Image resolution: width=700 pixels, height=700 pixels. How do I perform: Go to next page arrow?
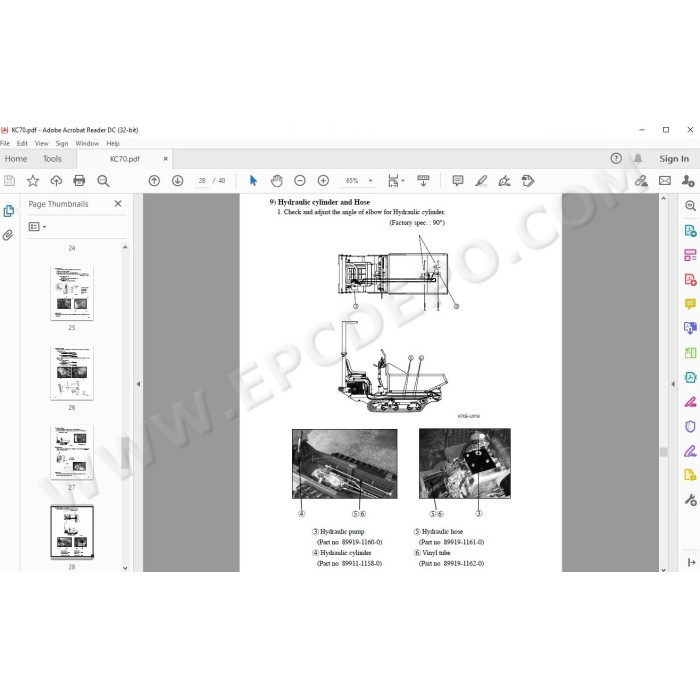tap(178, 181)
